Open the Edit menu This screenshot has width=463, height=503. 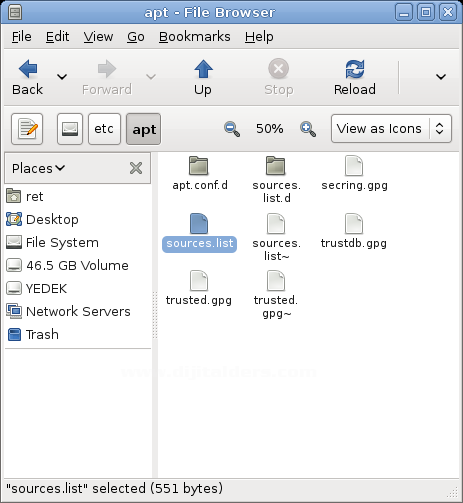click(58, 37)
